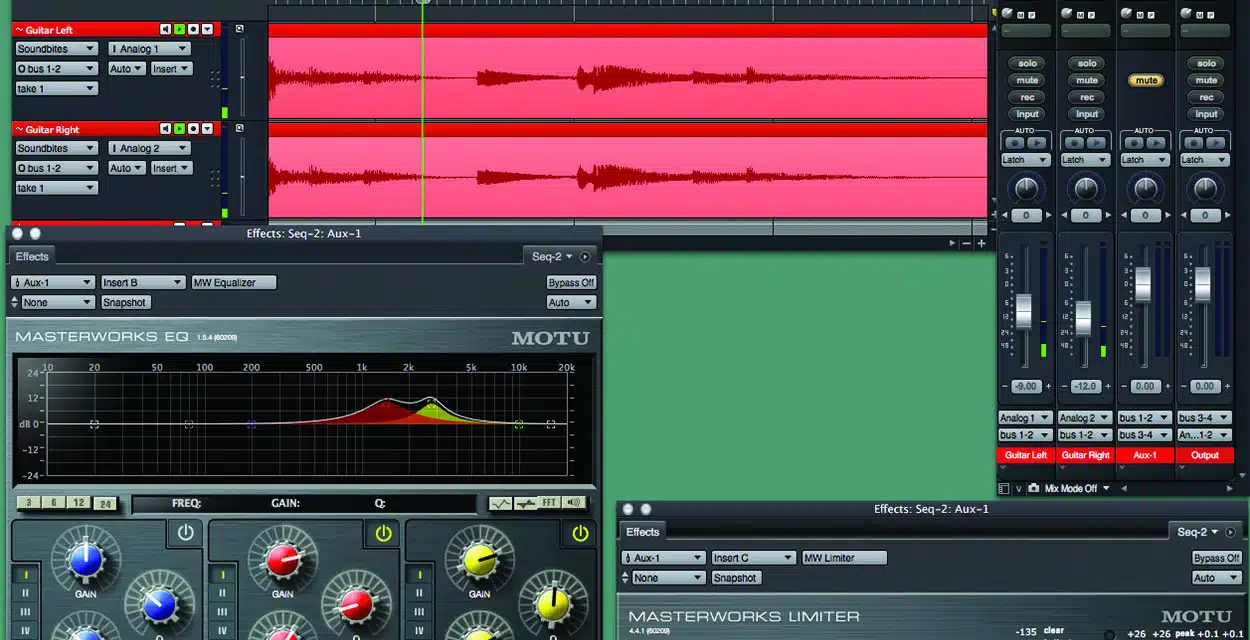Open the Seq-2 dropdown in the EQ effects window

click(552, 256)
